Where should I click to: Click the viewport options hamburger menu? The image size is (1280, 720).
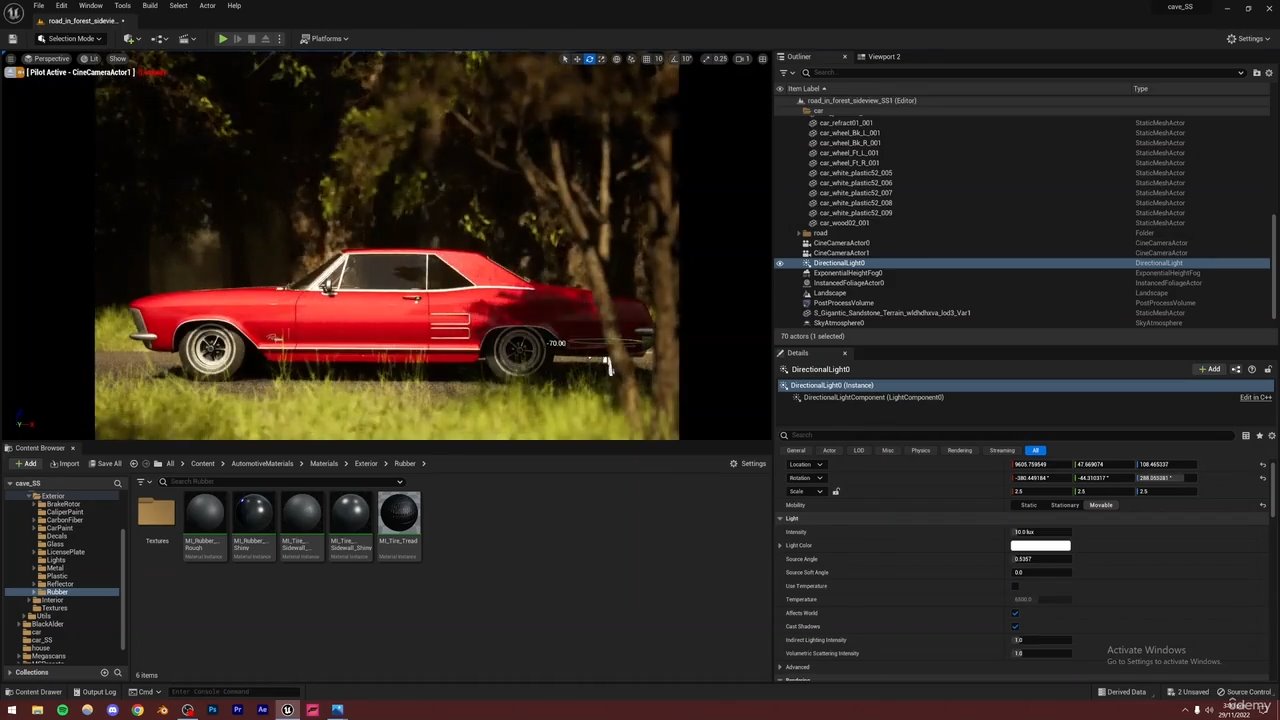point(11,59)
